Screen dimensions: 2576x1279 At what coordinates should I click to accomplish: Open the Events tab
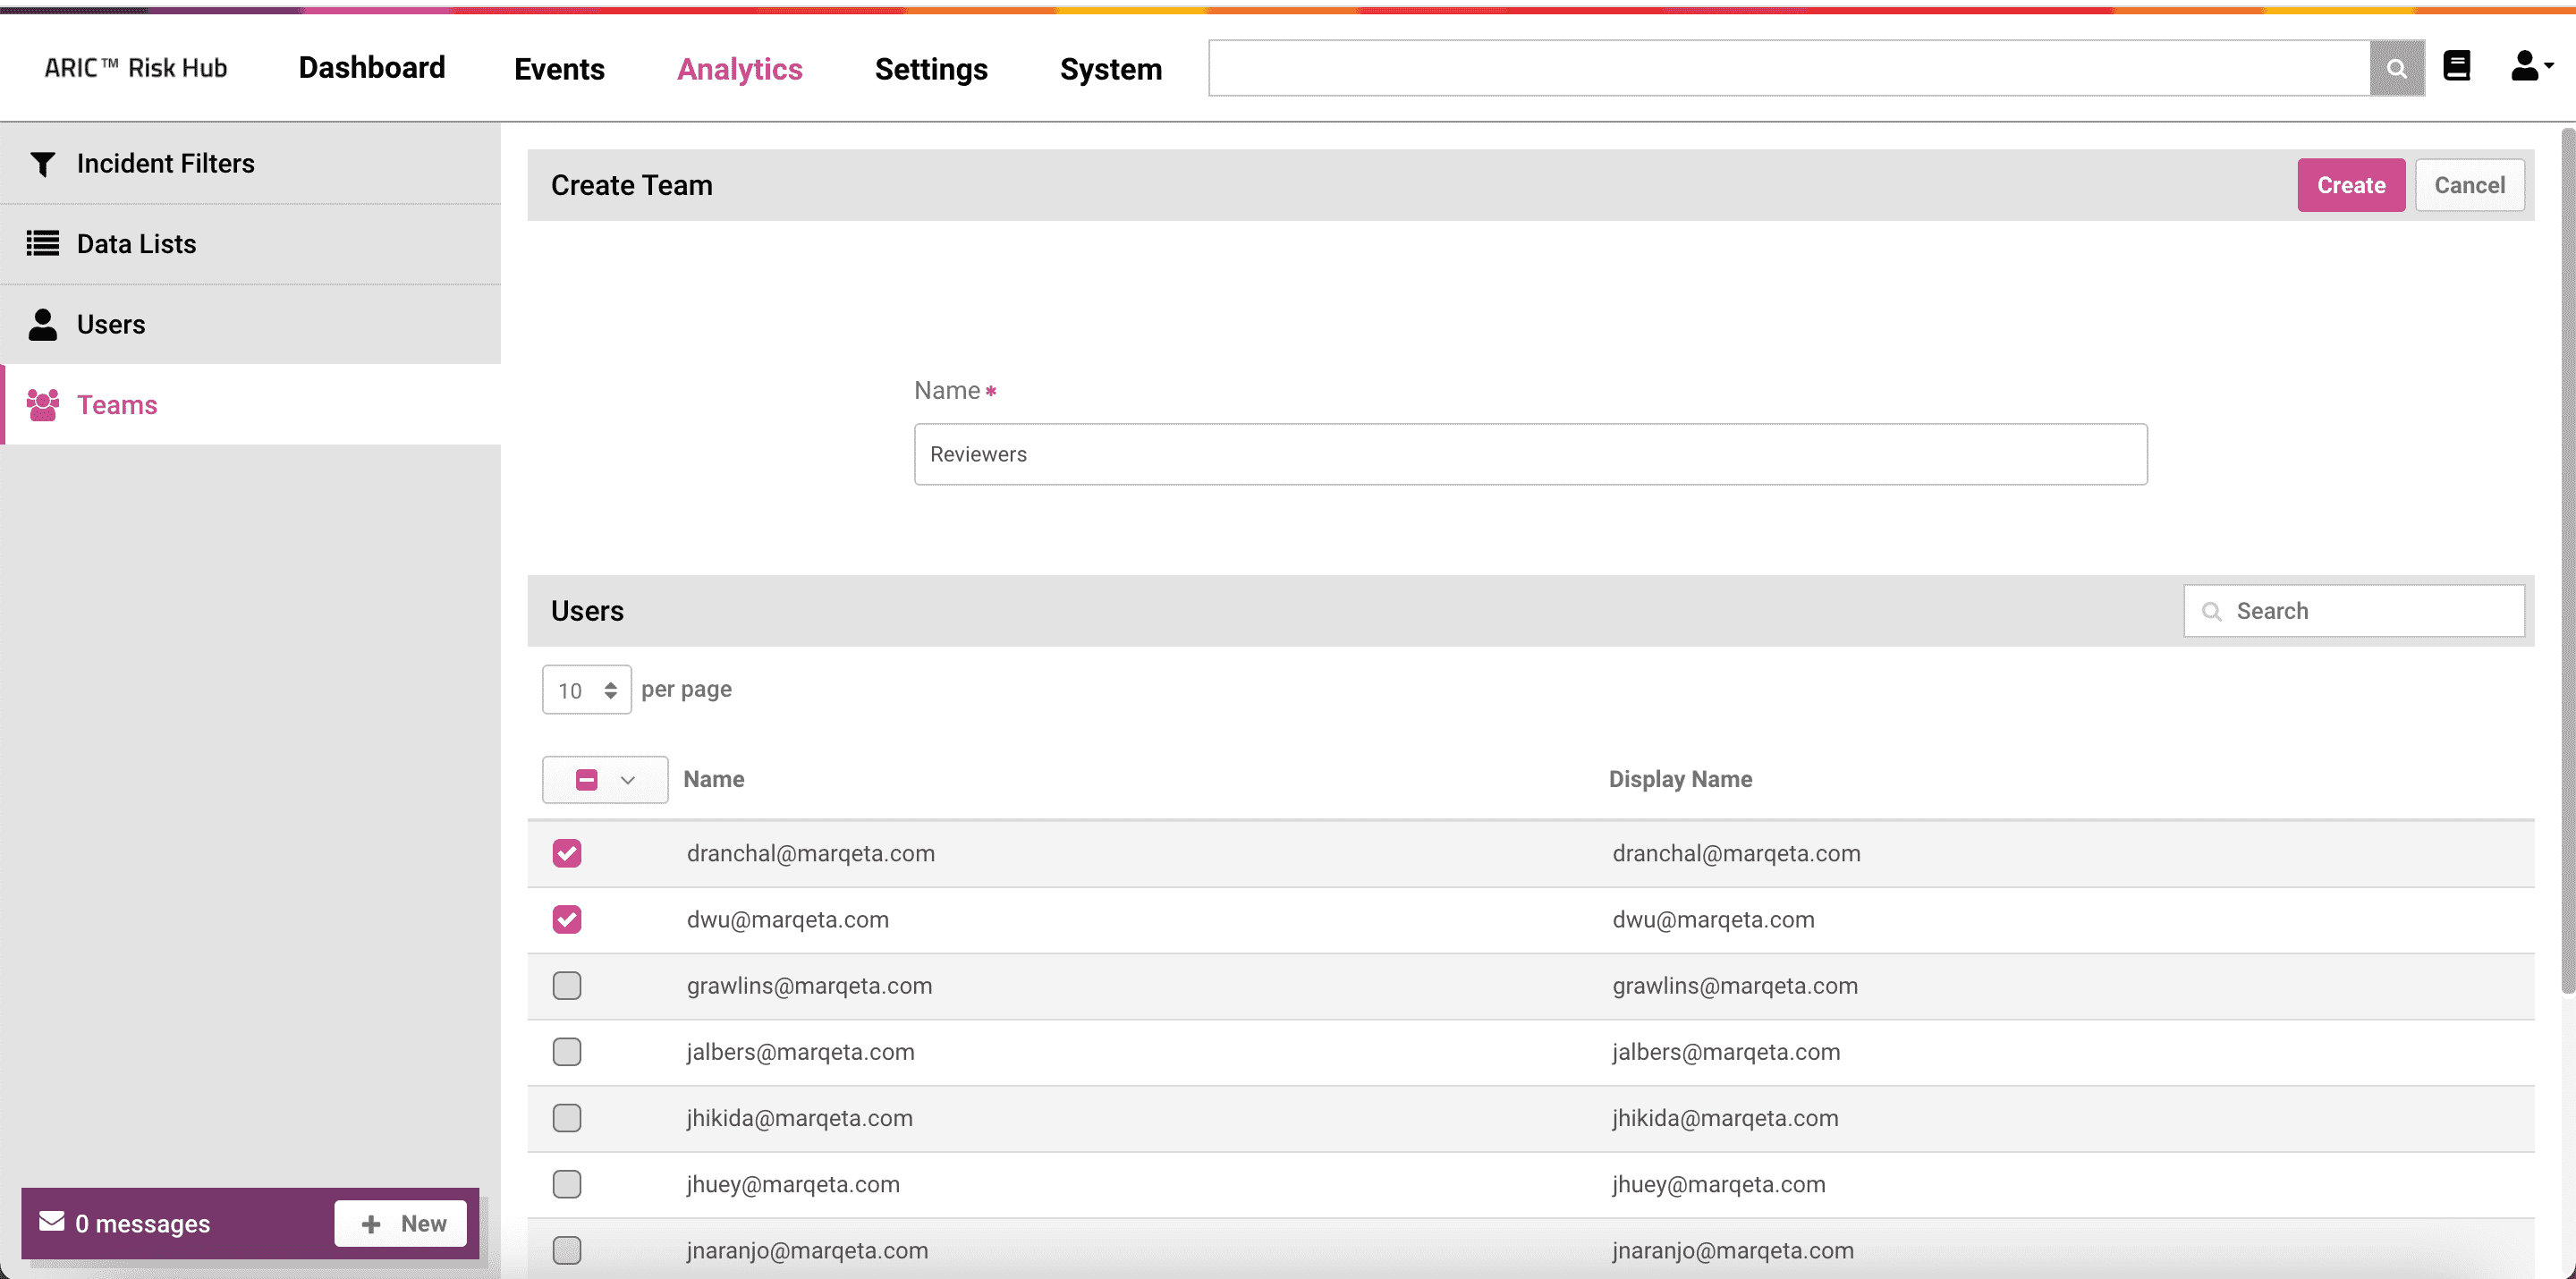(x=559, y=69)
